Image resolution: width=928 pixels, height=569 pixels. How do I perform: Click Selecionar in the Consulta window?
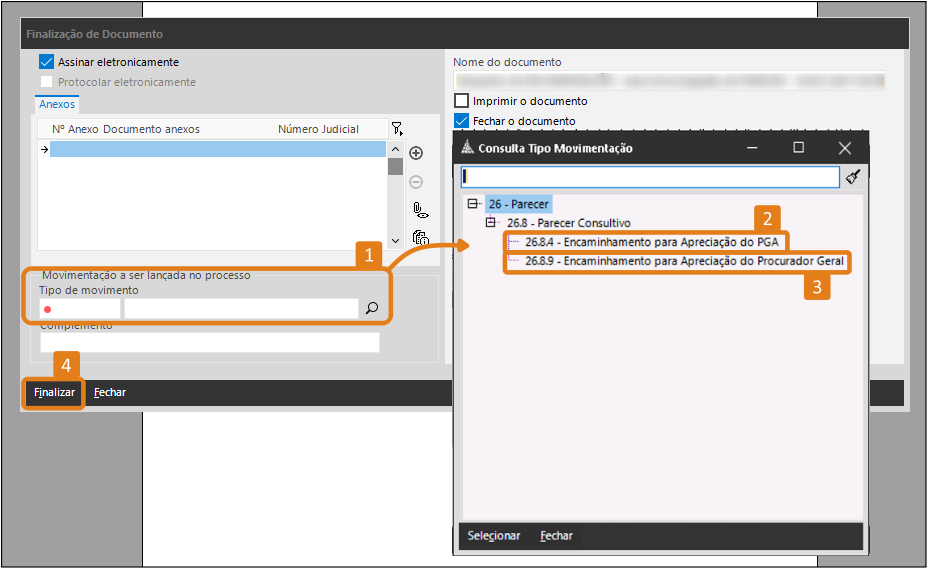pos(494,536)
